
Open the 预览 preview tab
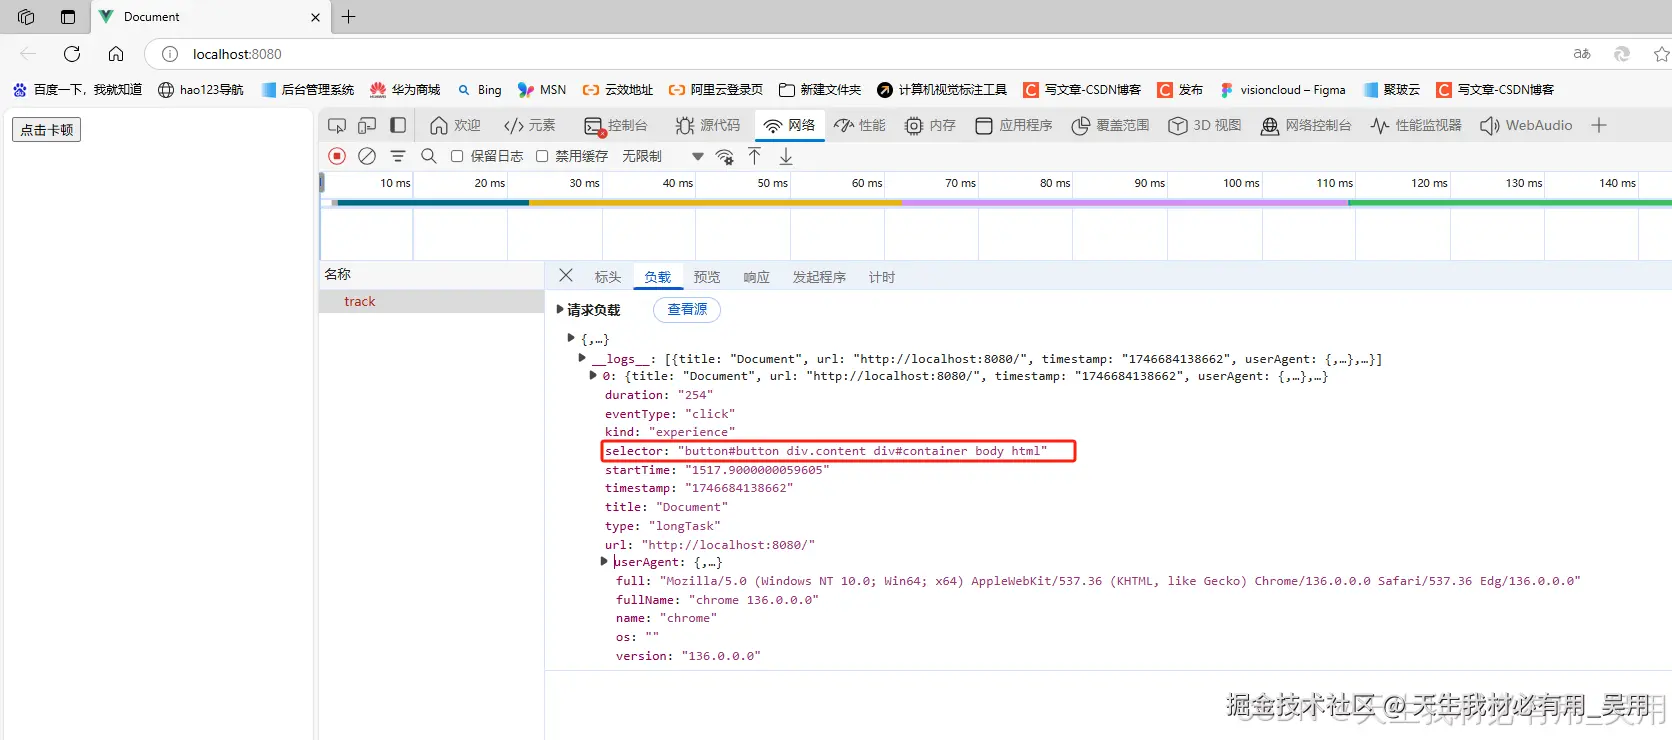pyautogui.click(x=707, y=277)
